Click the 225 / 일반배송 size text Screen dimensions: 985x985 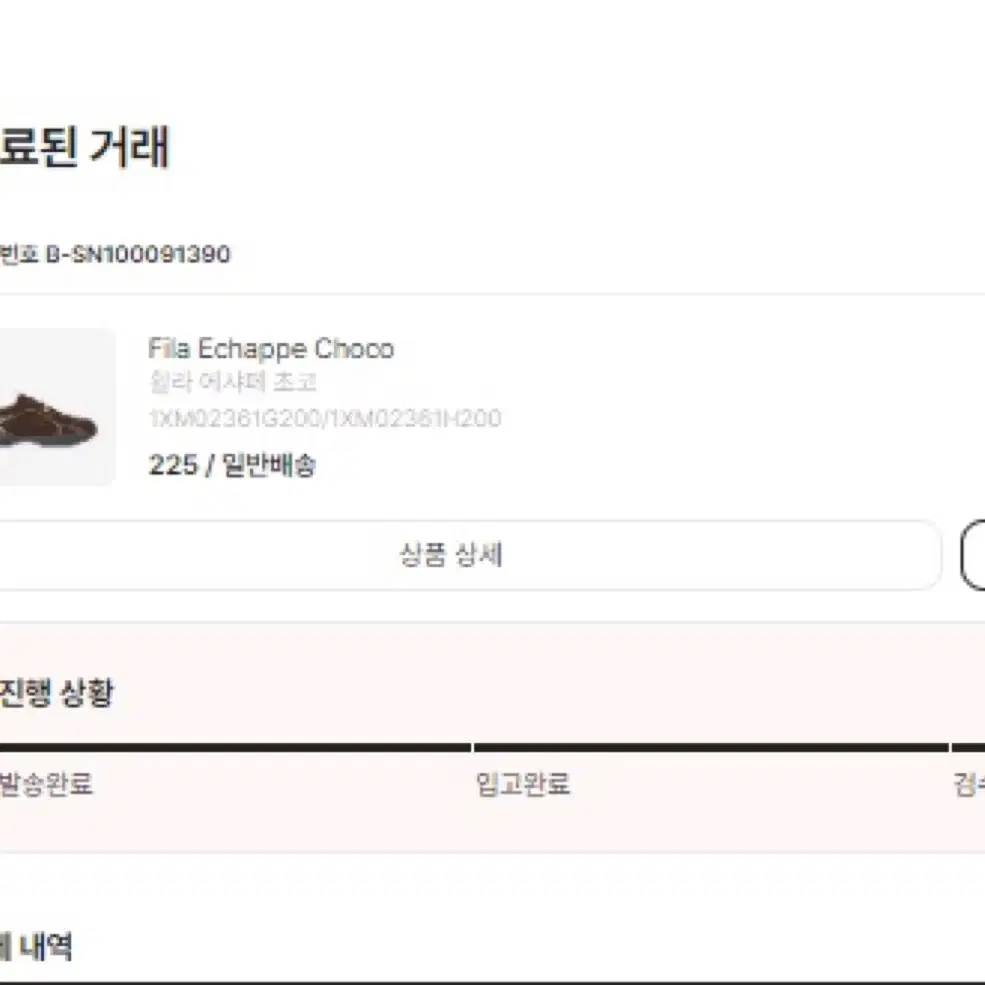pos(232,465)
